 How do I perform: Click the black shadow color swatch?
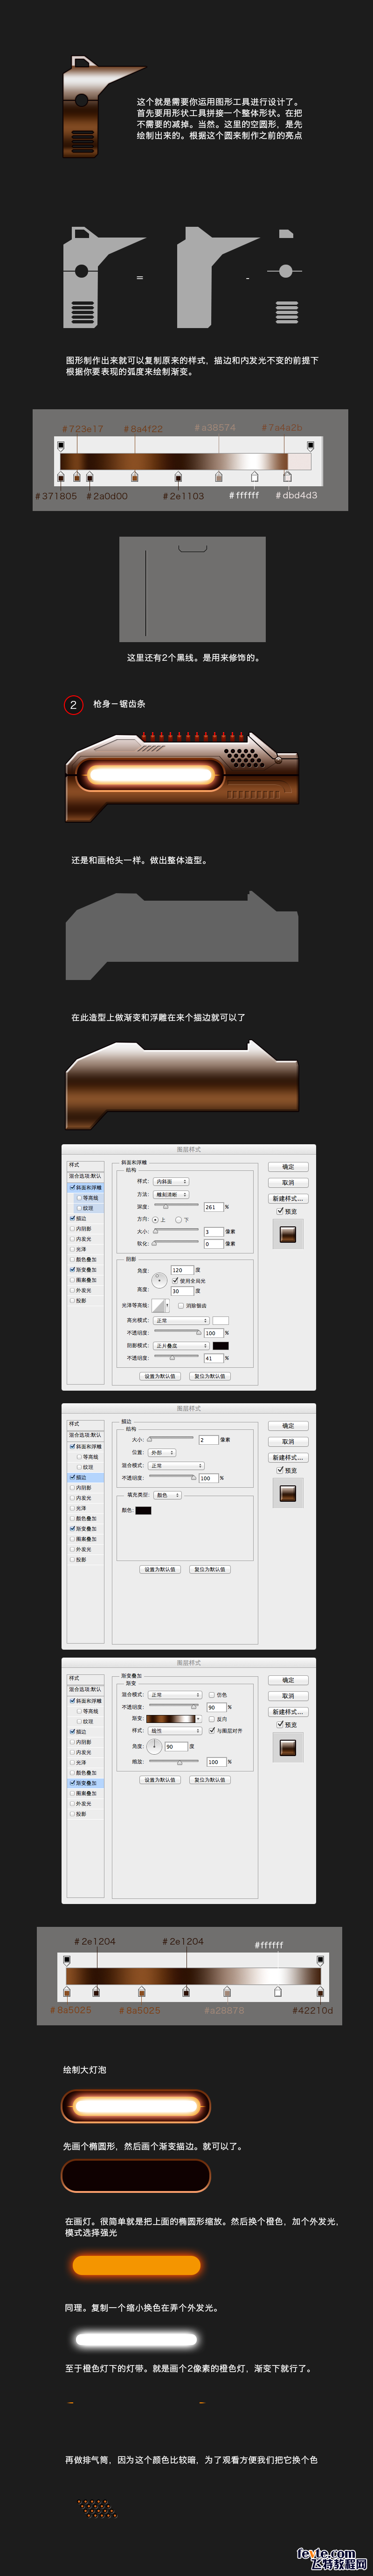coord(220,1346)
